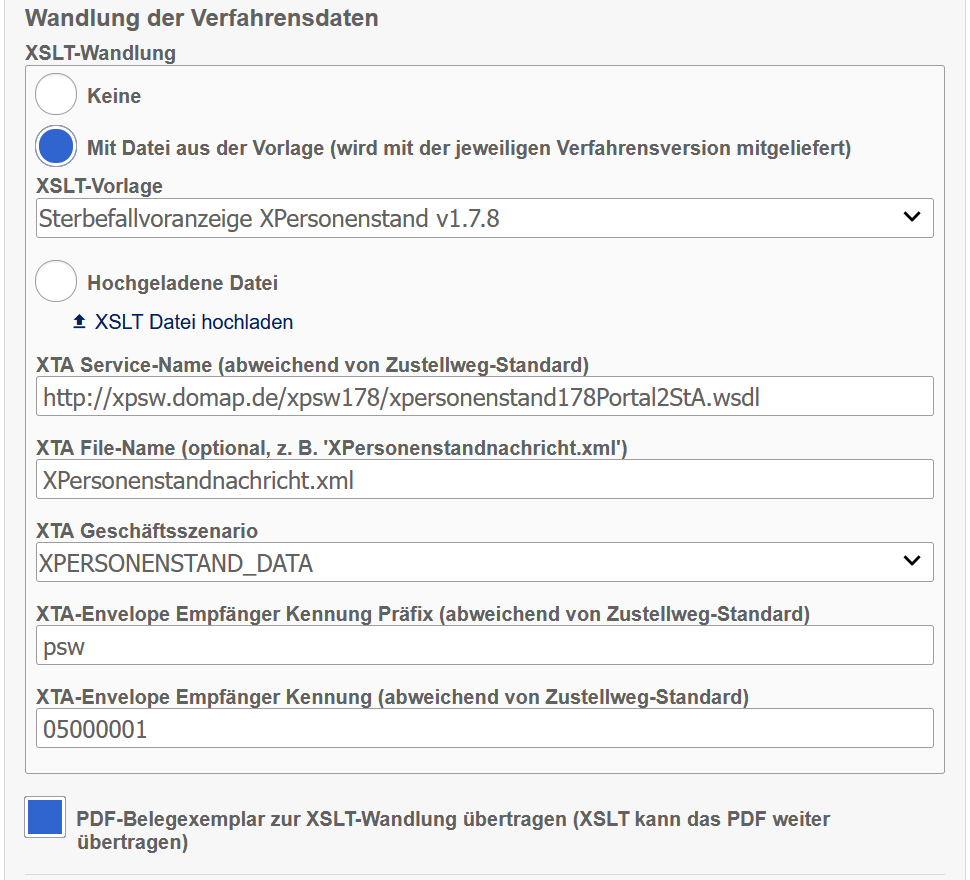Click the 'XSLT-Wandlung' group label
Image resolution: width=970 pixels, height=880 pixels.
click(100, 53)
